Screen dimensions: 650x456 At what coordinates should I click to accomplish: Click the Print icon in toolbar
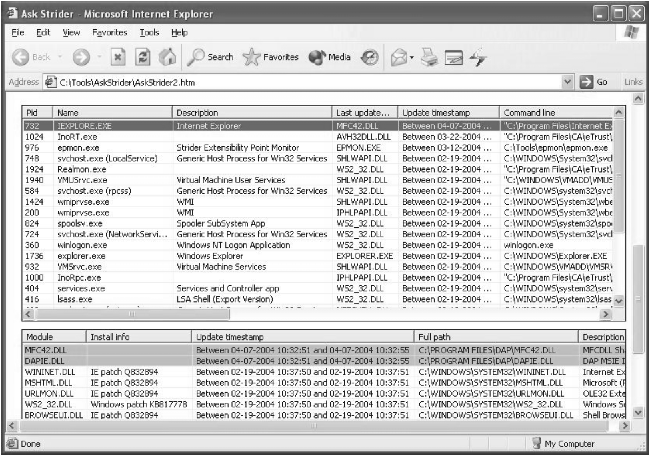pyautogui.click(x=429, y=57)
